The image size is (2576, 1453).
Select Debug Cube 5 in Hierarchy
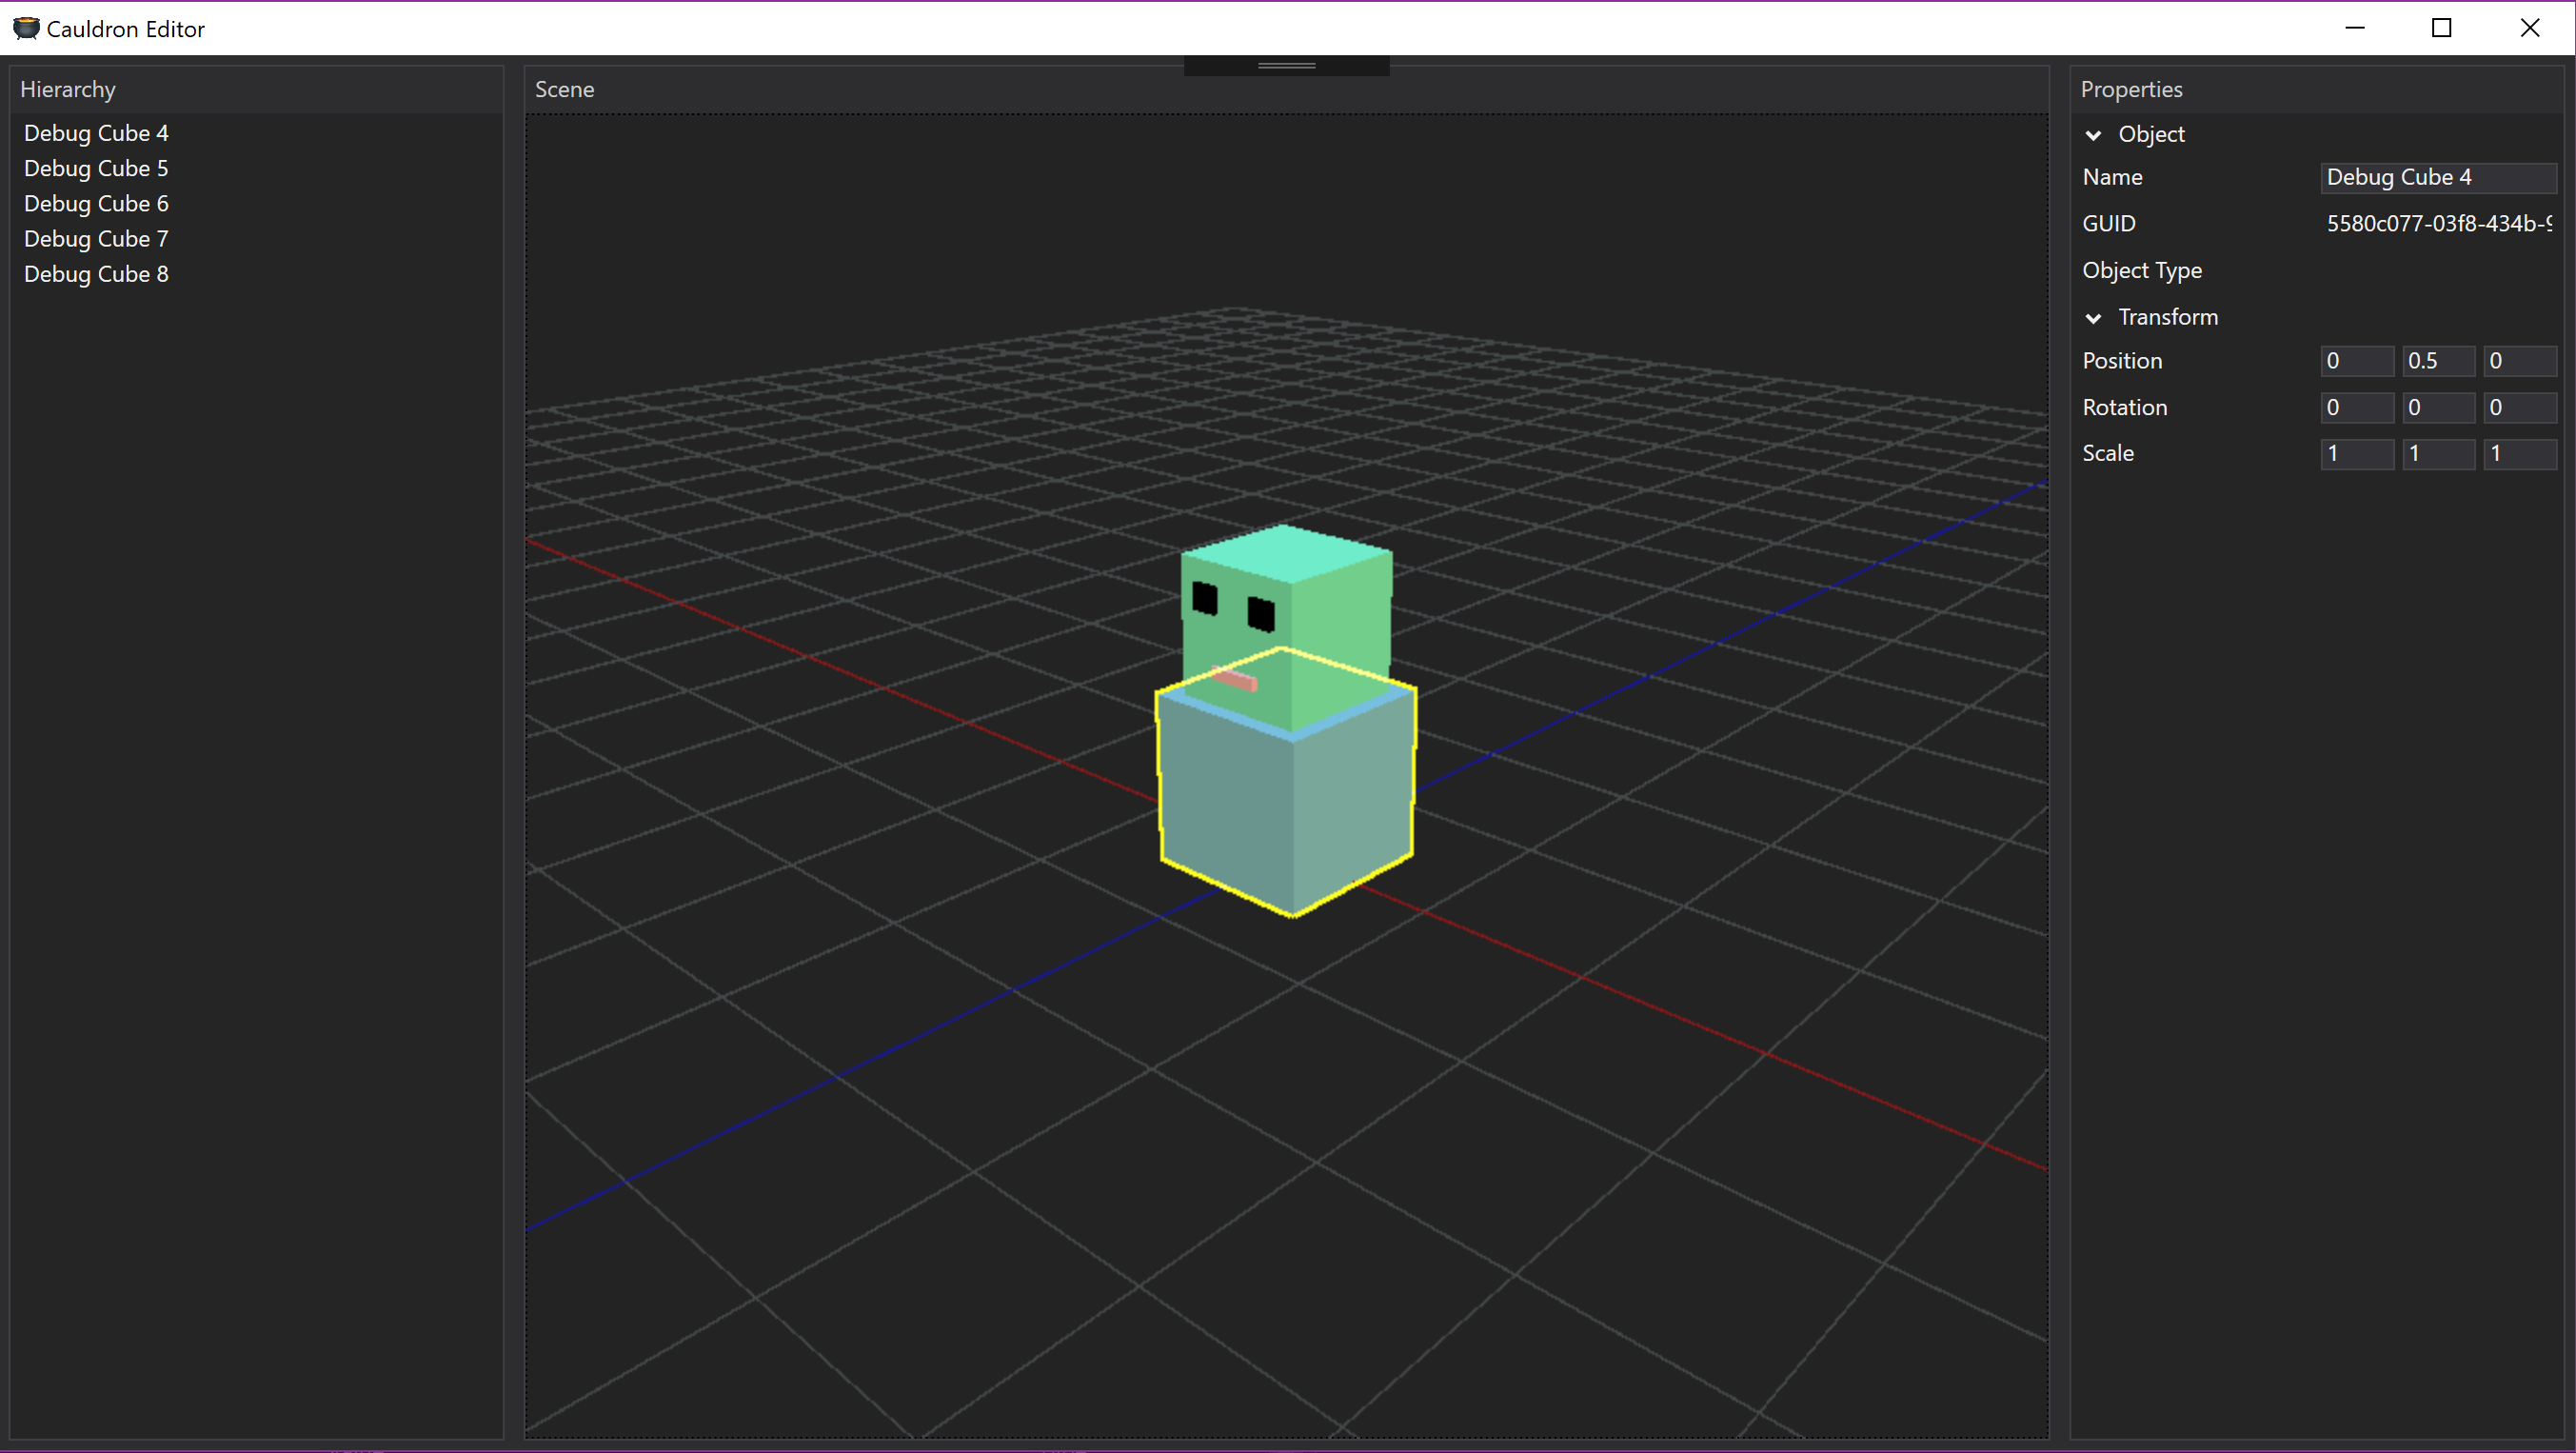96,168
